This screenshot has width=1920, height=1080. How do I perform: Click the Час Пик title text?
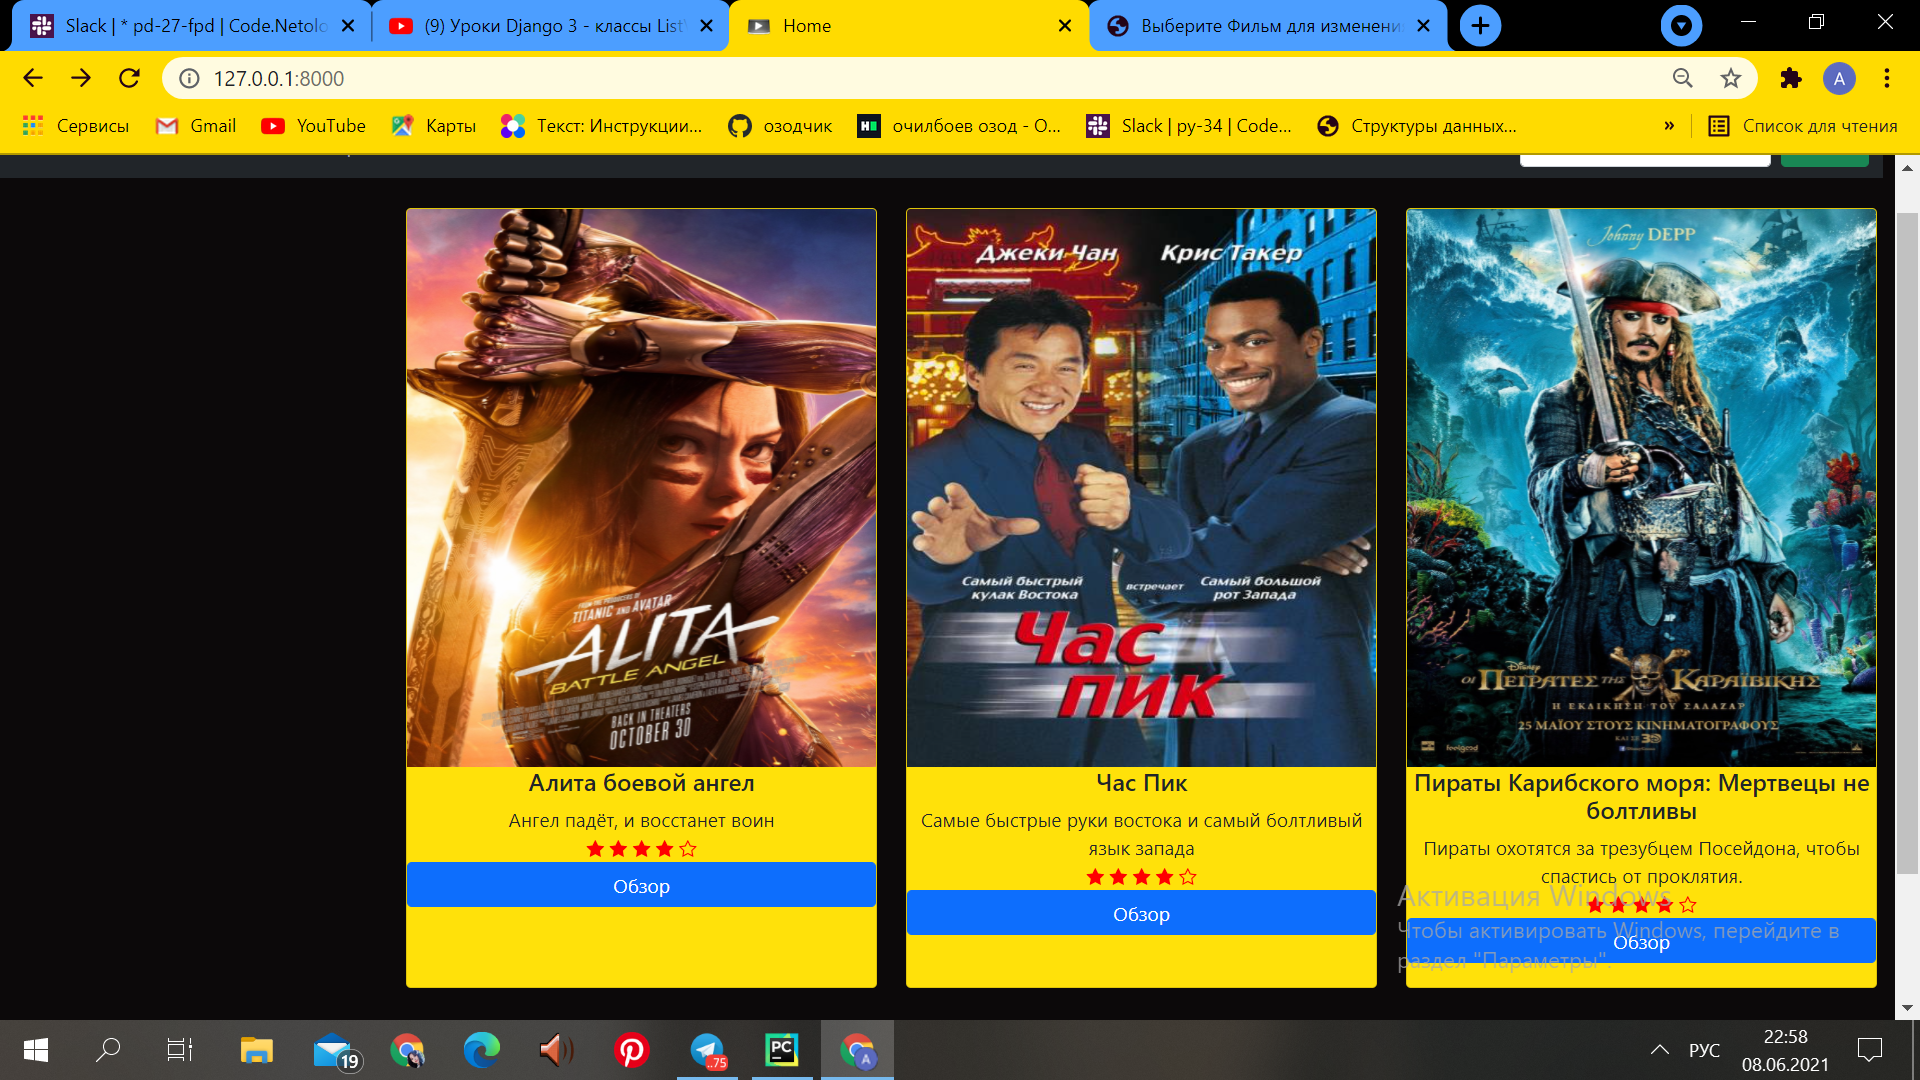click(1141, 783)
